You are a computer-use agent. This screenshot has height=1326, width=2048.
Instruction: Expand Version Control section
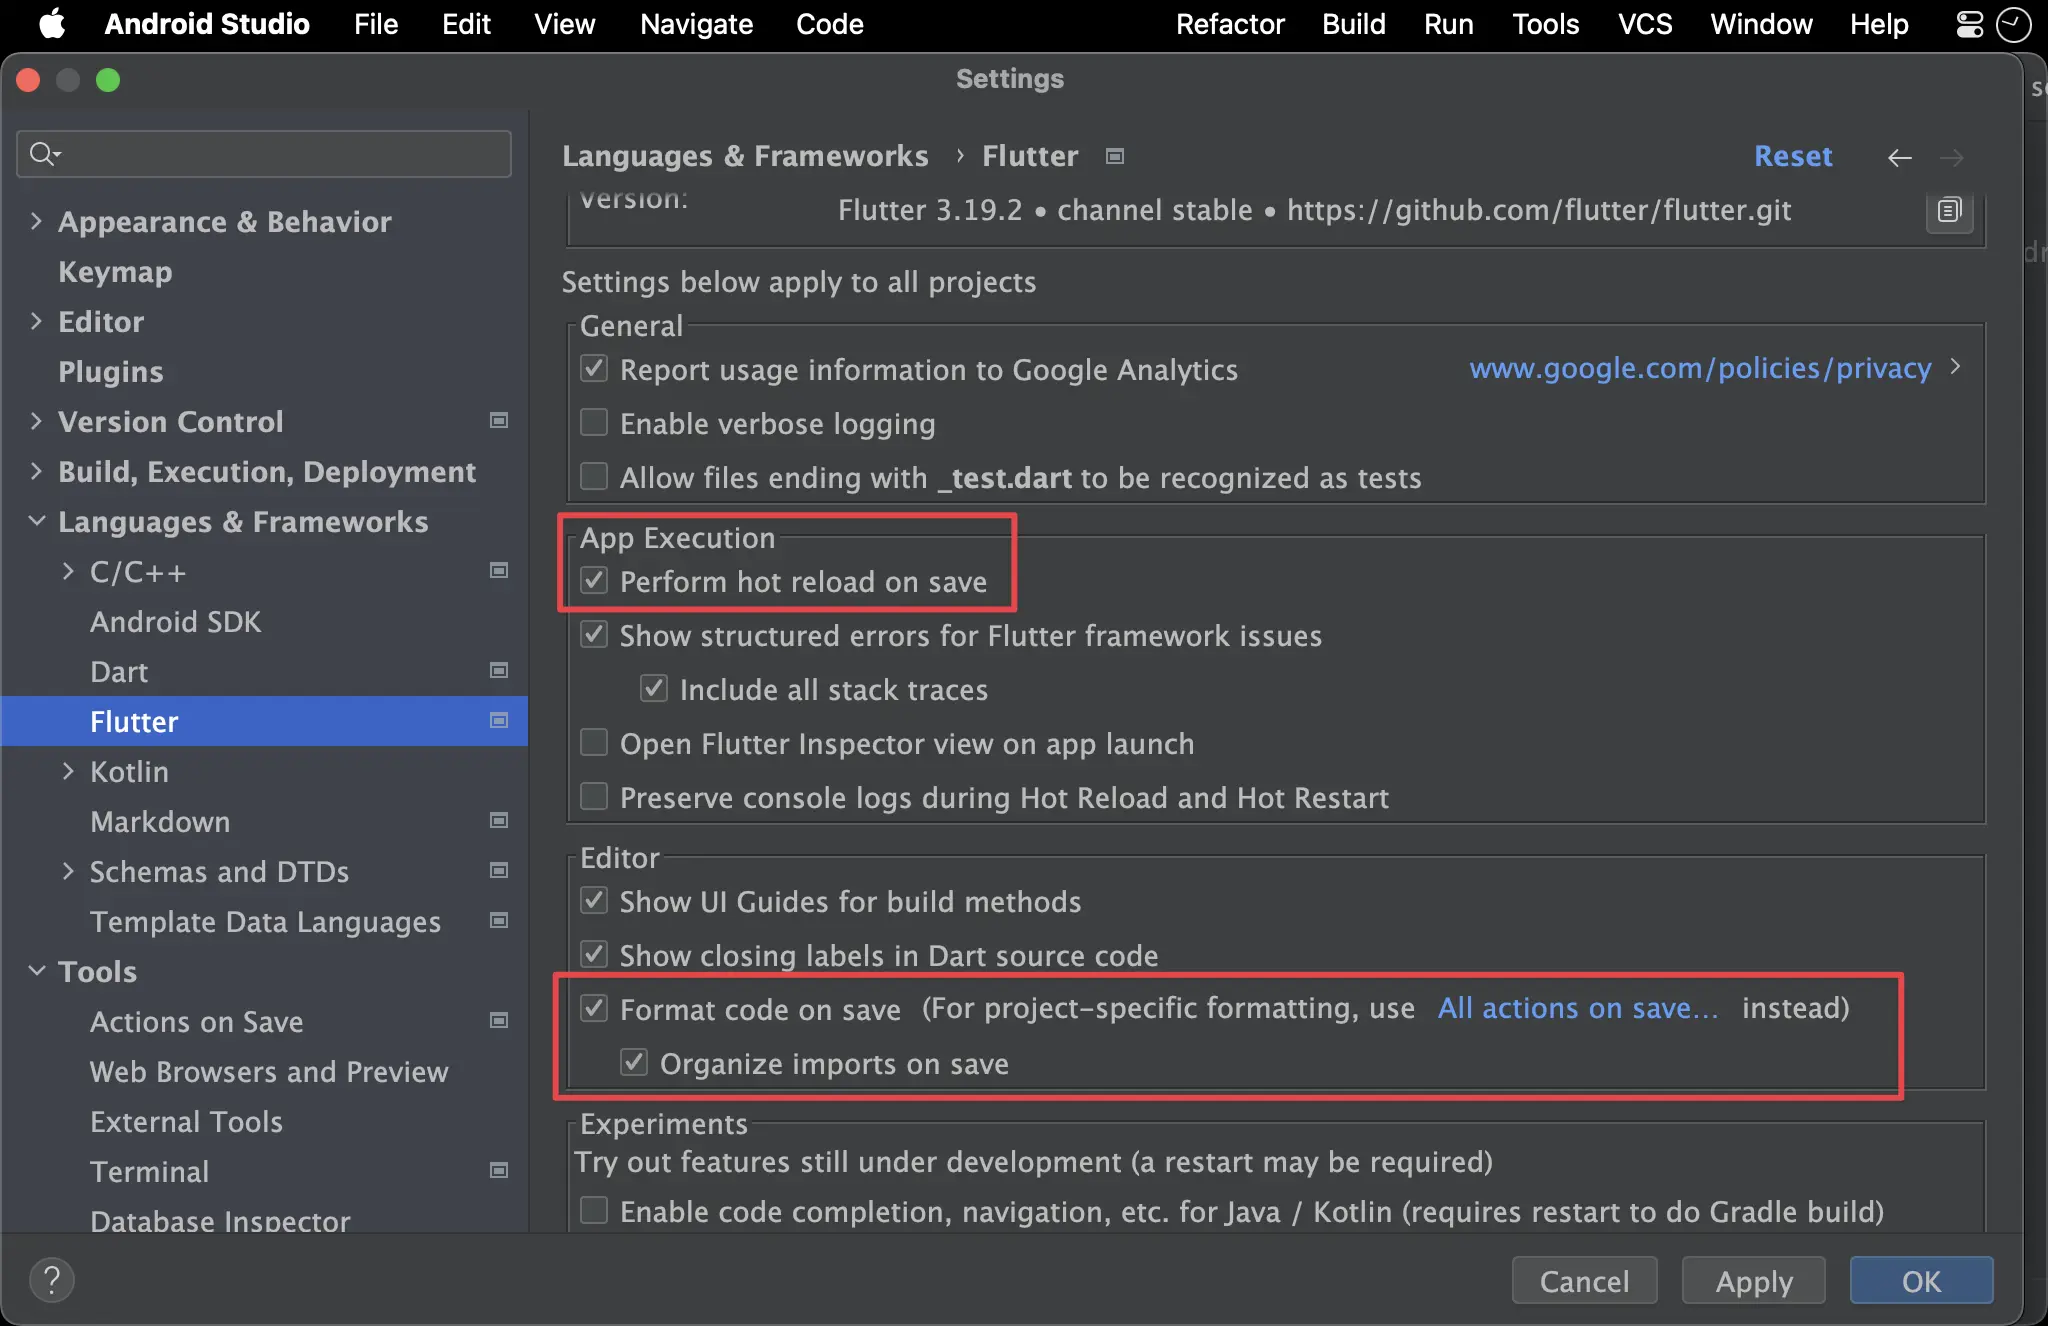click(36, 421)
